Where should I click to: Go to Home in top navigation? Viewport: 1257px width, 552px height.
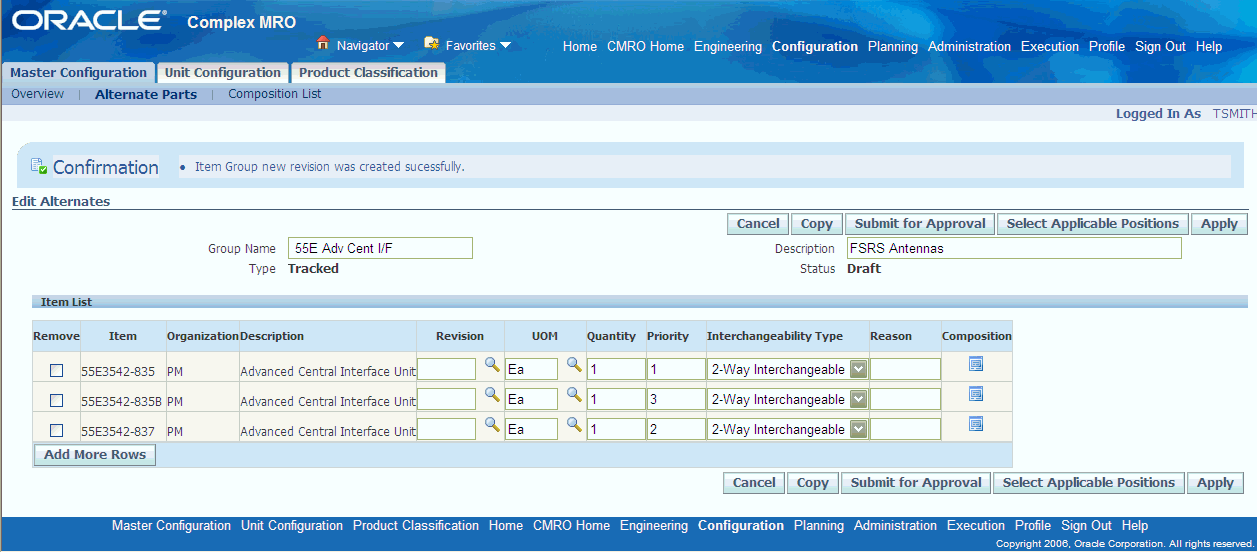click(580, 47)
